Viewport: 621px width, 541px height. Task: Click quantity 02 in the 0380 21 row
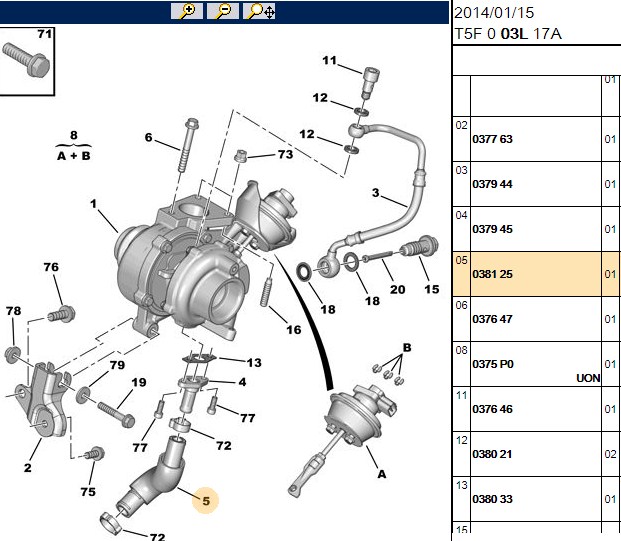[x=610, y=454]
